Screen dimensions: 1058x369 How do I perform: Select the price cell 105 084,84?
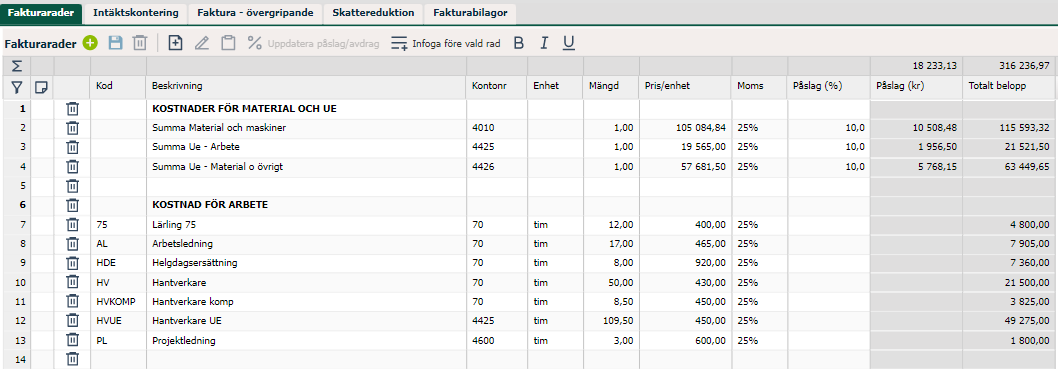click(686, 128)
